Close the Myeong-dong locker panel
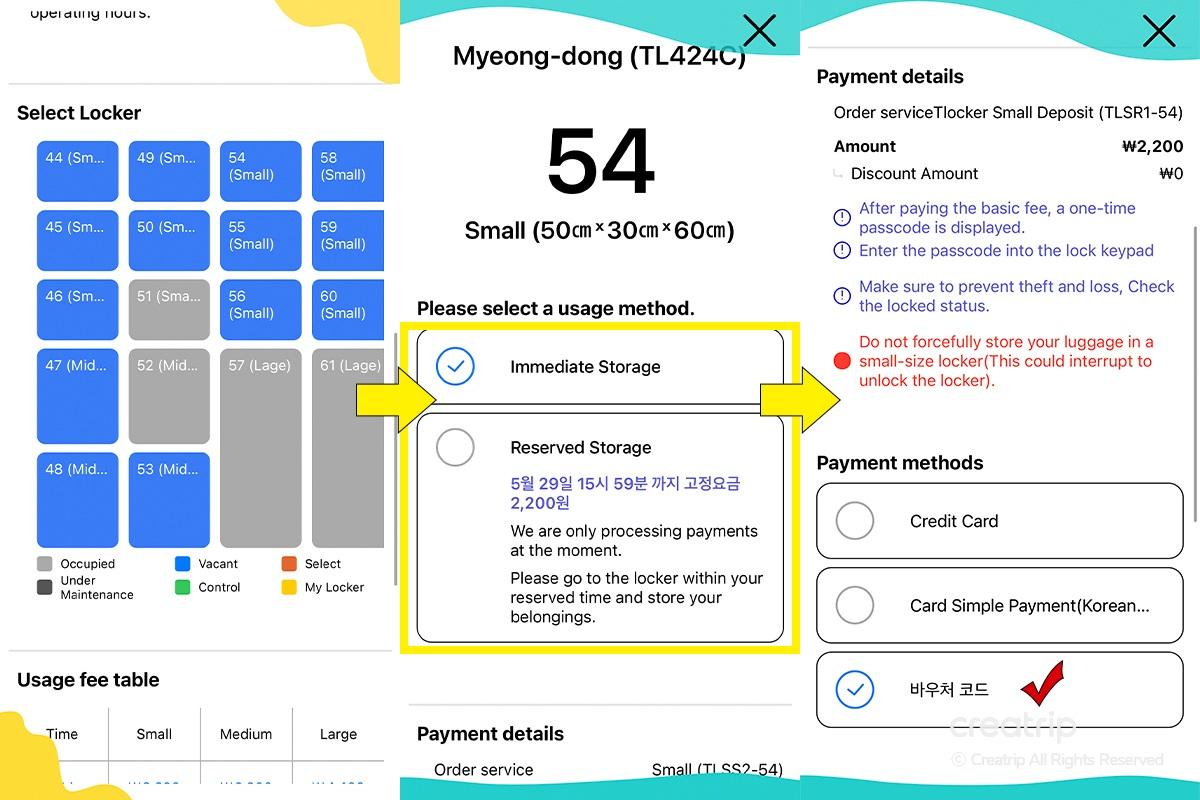Viewport: 1200px width, 800px height. [x=760, y=31]
